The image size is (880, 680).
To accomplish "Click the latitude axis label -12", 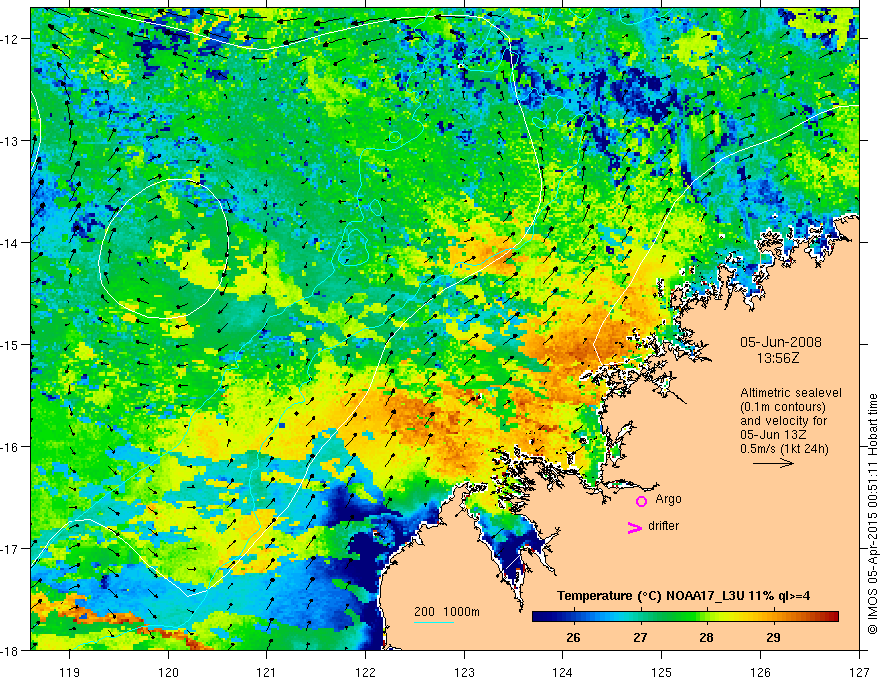I will (x=12, y=39).
